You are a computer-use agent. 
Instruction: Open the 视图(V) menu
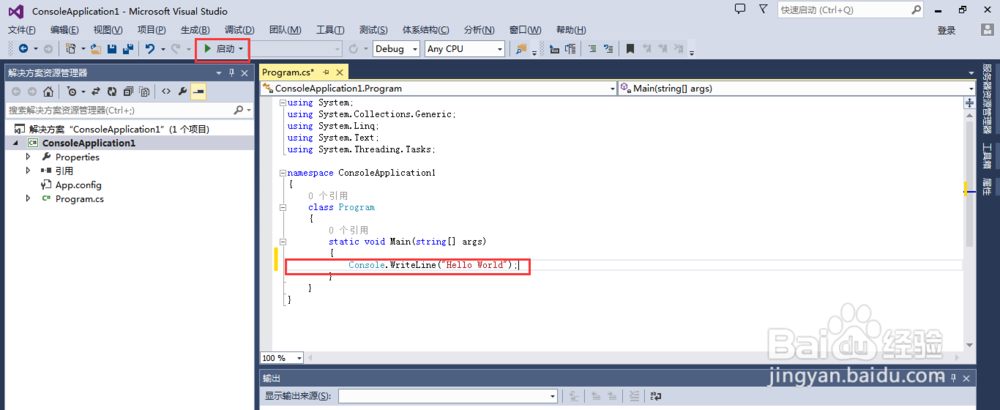pos(108,30)
